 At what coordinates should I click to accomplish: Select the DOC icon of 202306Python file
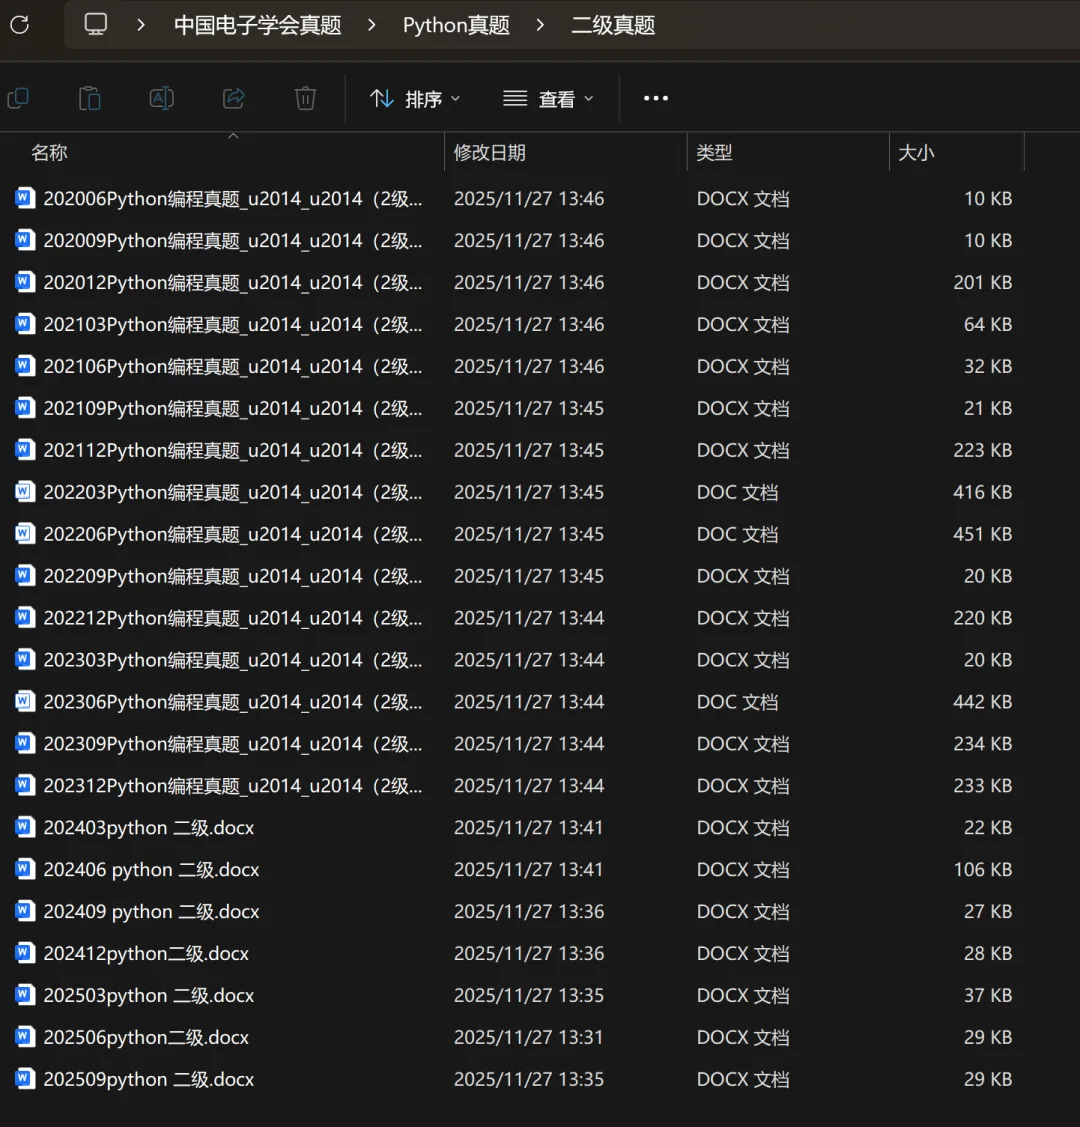(x=25, y=701)
